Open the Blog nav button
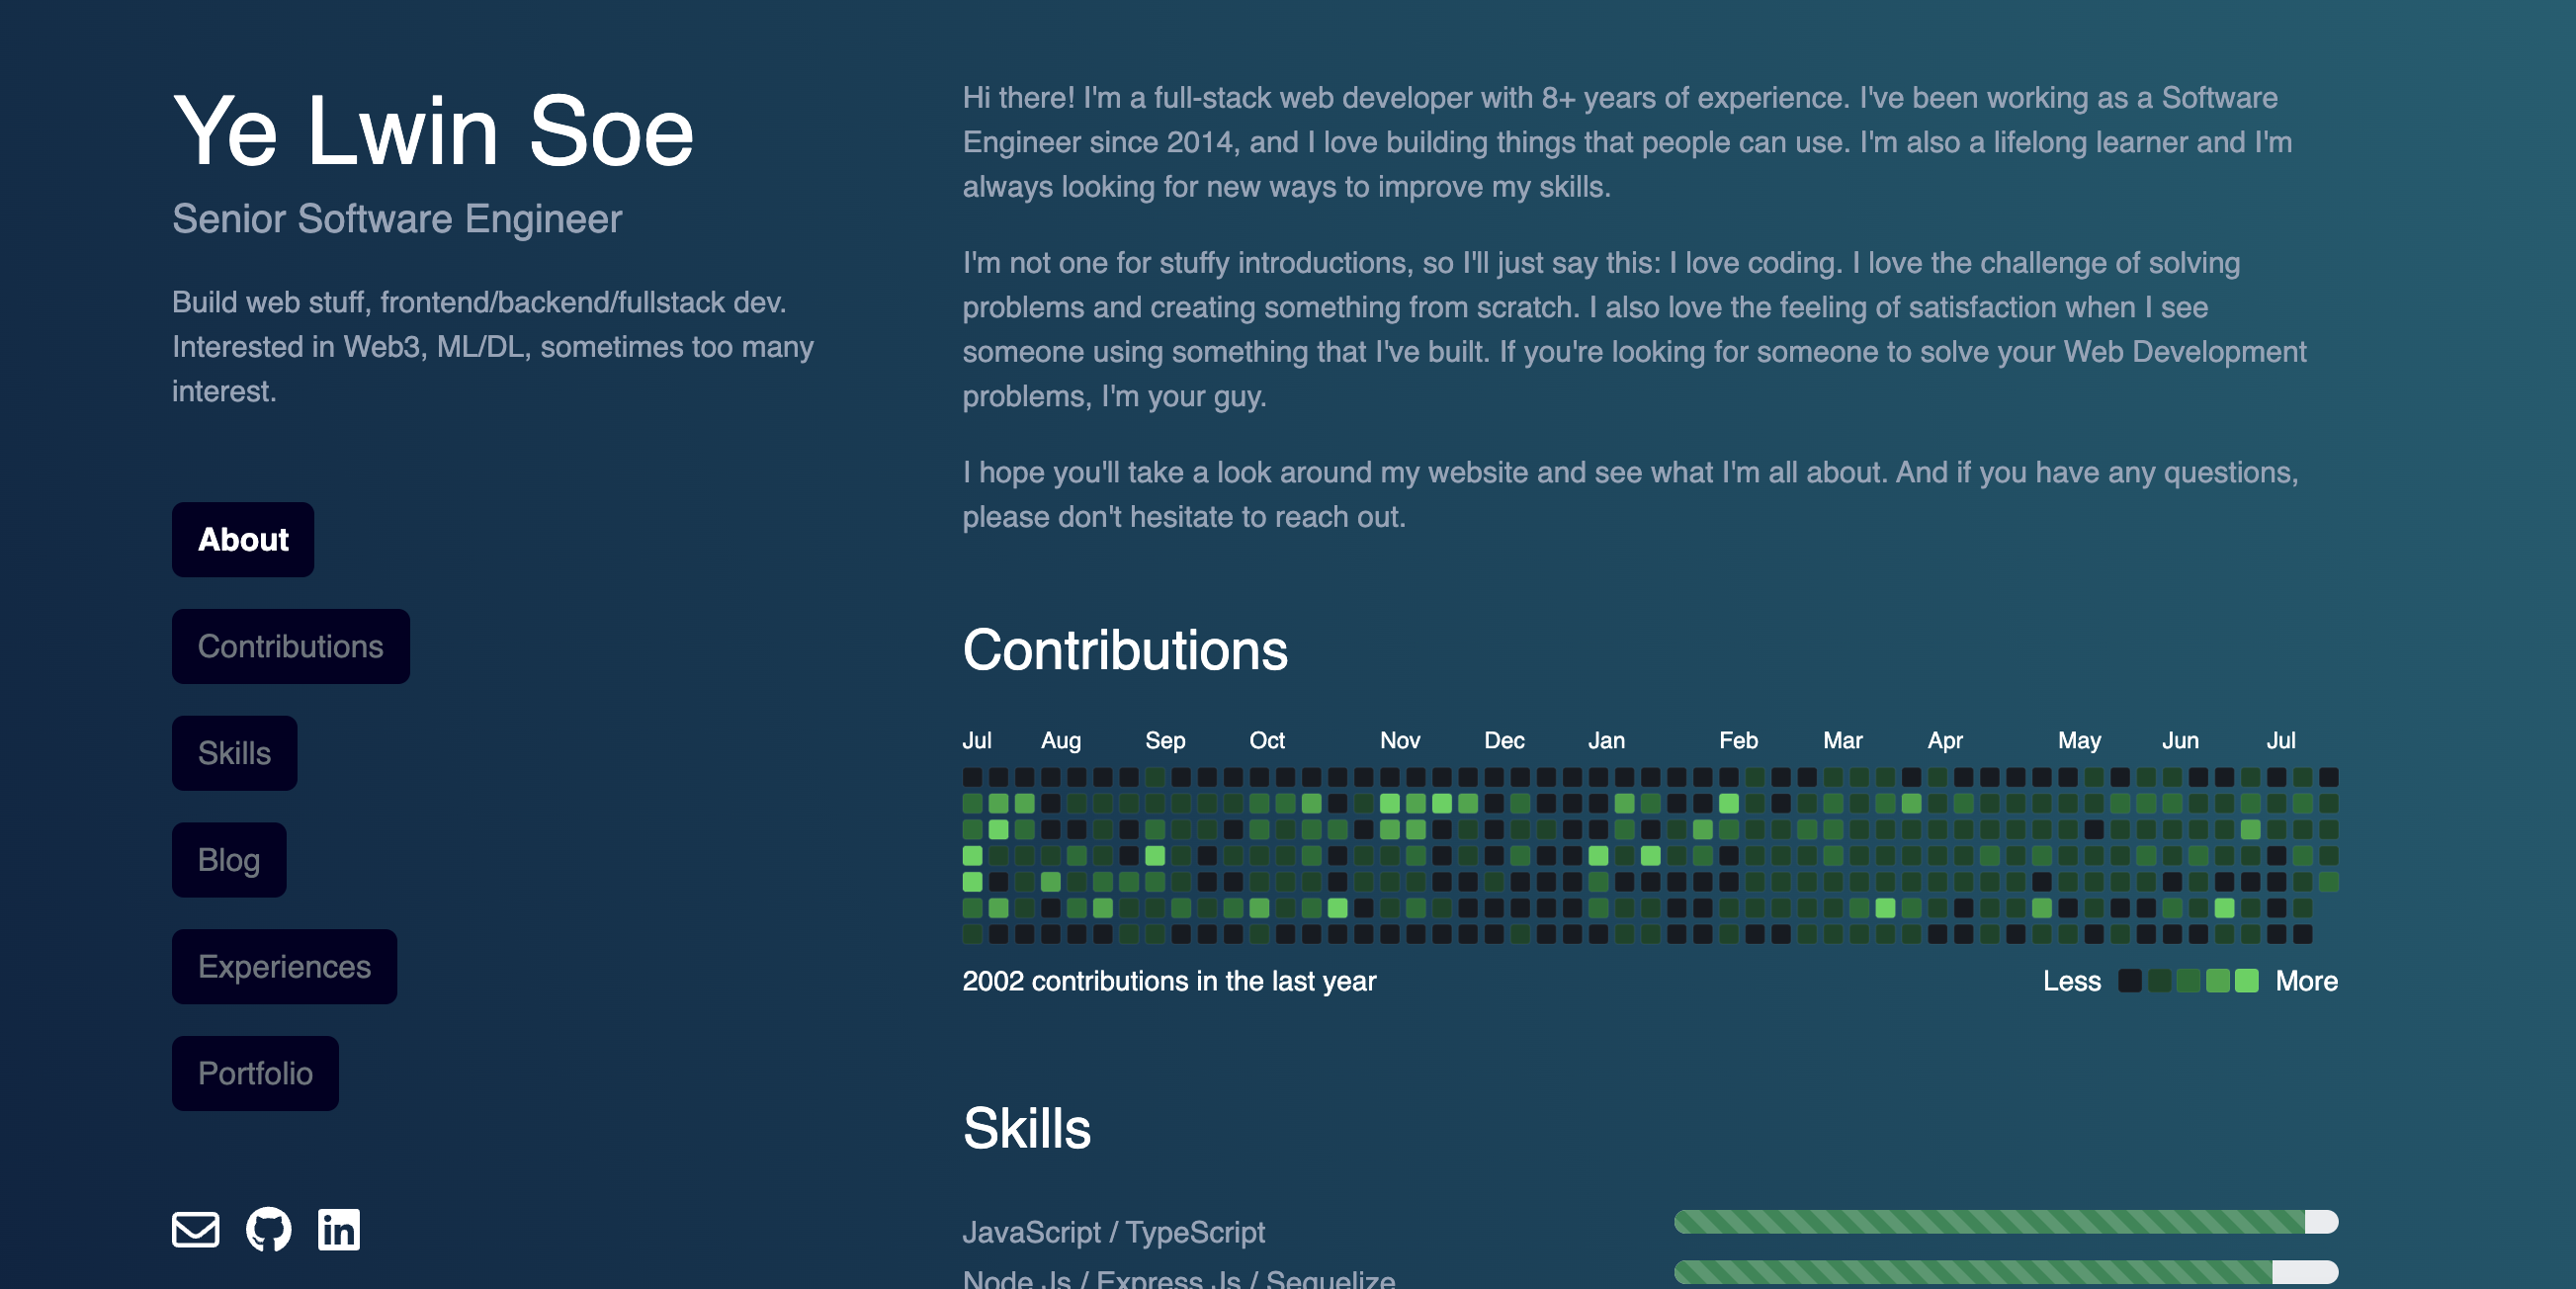2576x1289 pixels. (229, 860)
